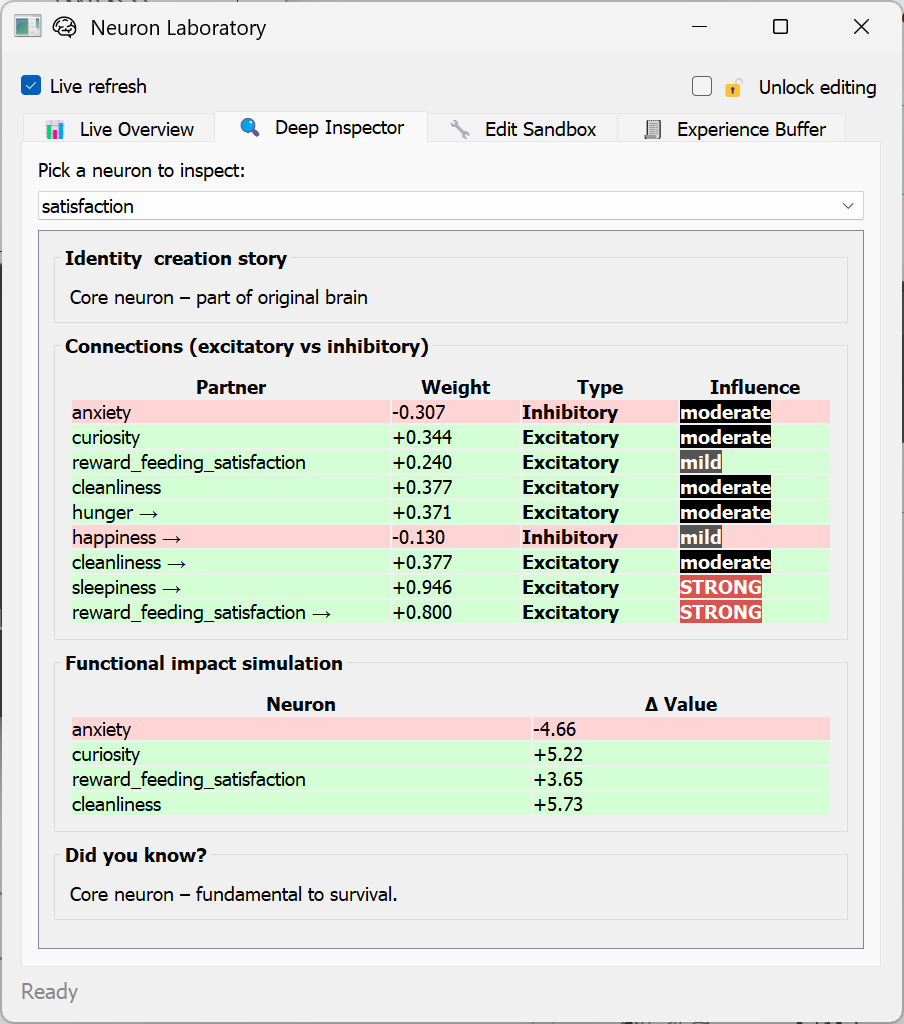
Task: Open the Edit Sandbox tab
Action: pyautogui.click(x=523, y=129)
